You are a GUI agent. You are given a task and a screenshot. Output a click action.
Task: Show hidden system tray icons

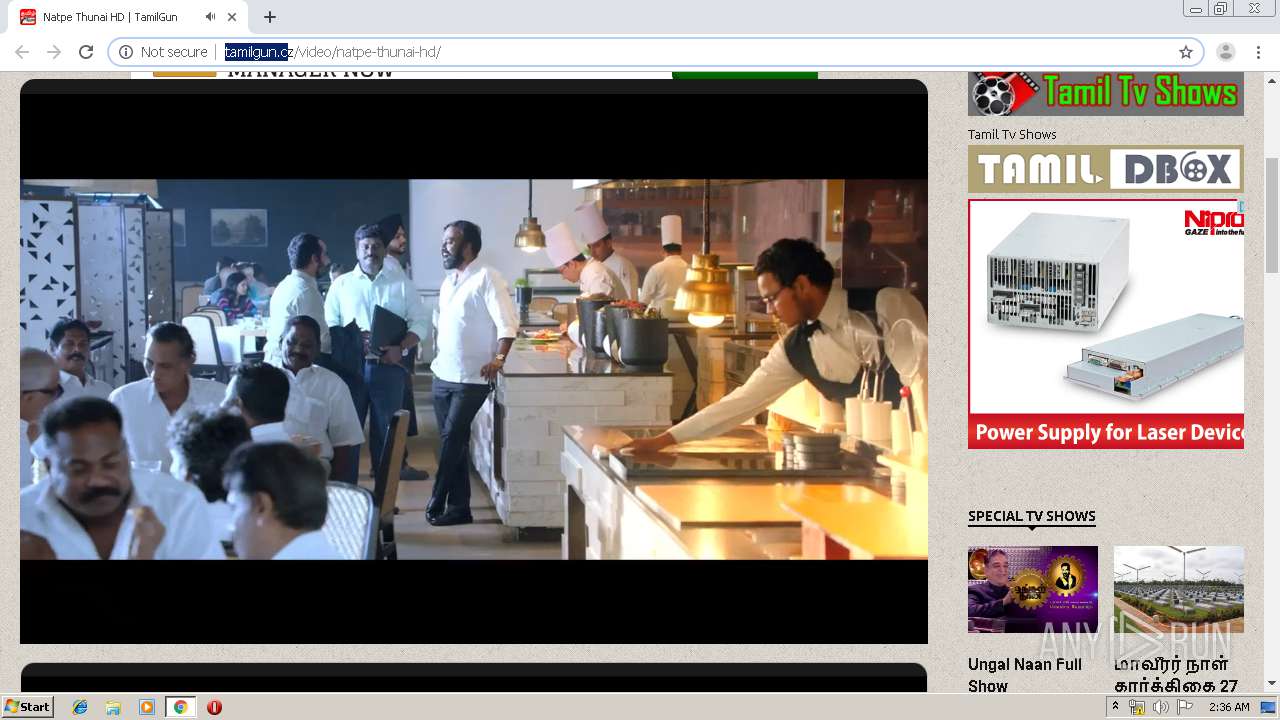point(1115,707)
